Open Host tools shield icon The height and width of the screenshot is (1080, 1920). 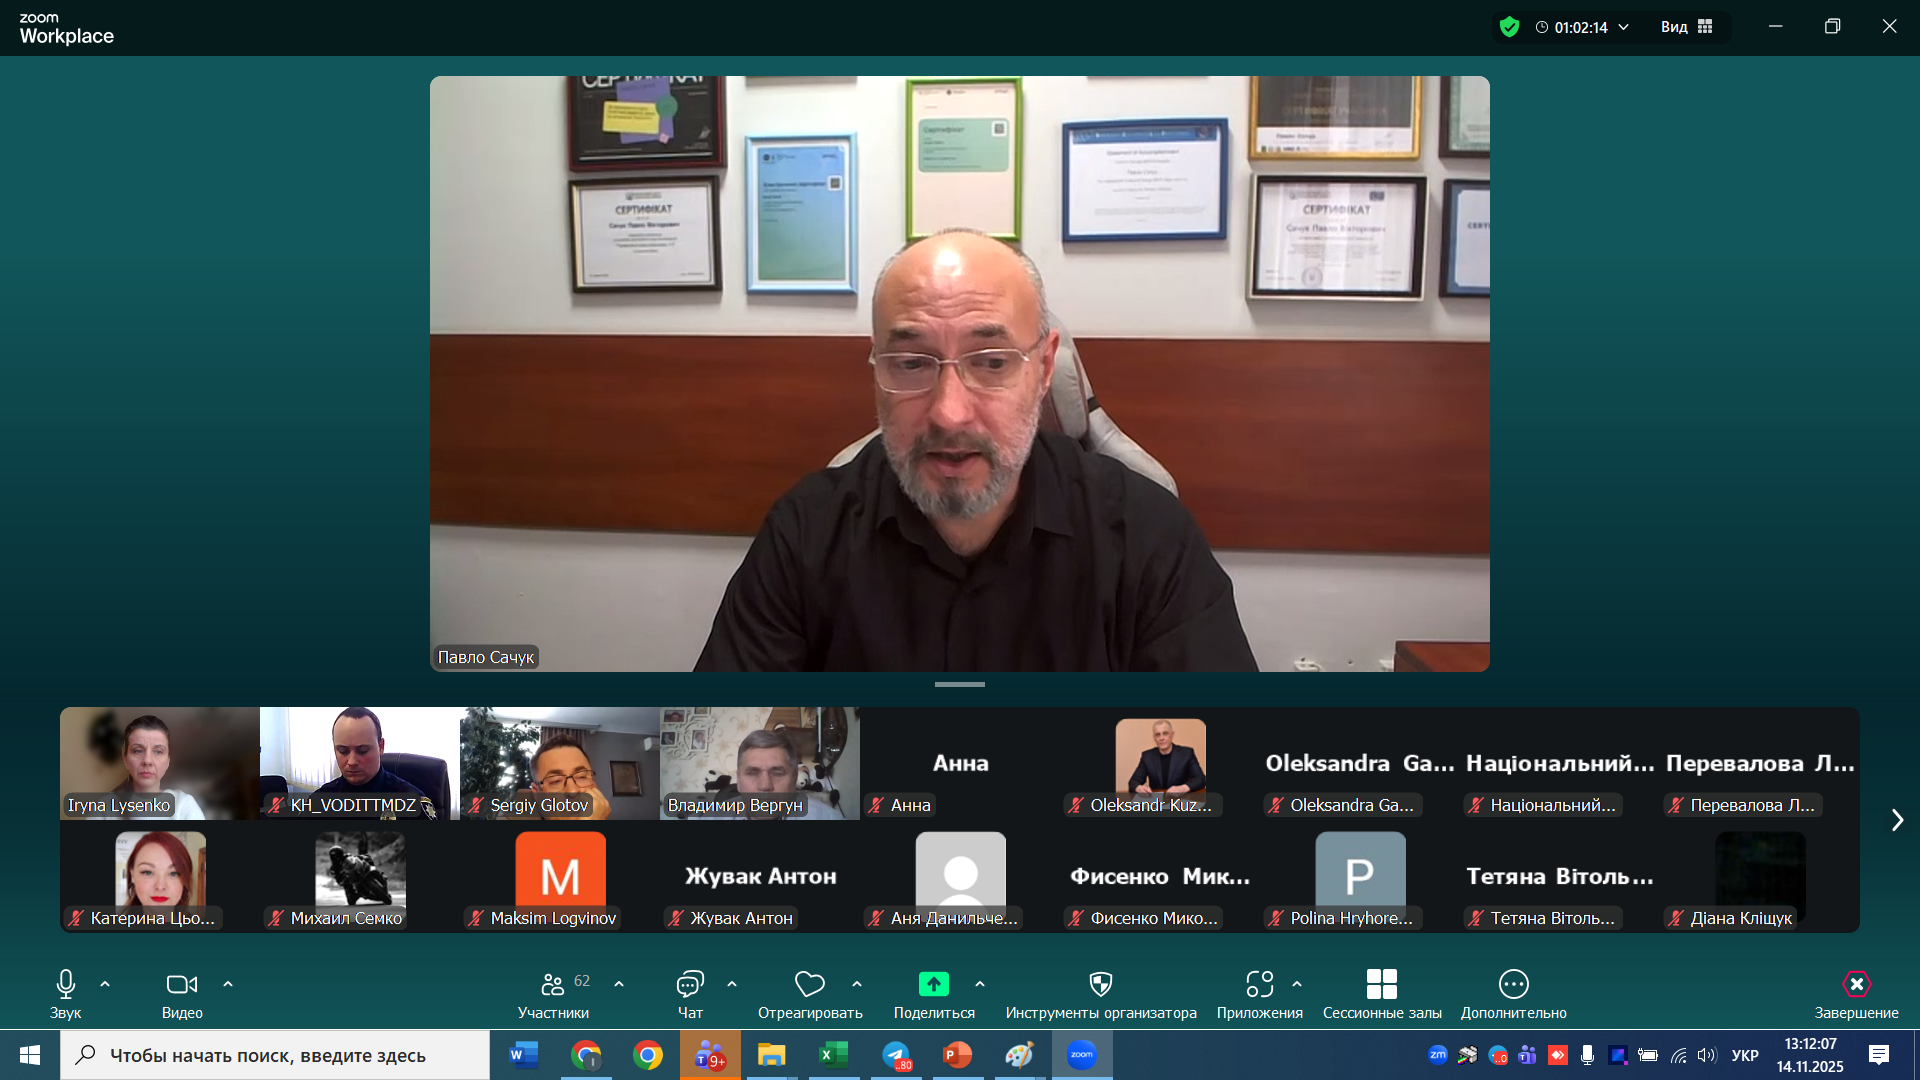point(1100,985)
